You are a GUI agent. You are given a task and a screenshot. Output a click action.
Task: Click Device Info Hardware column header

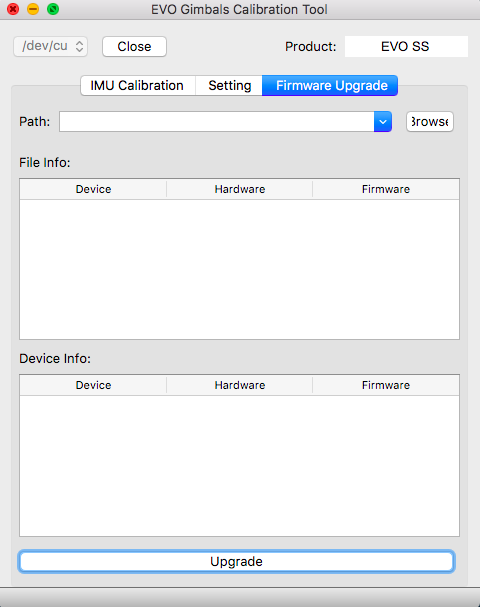click(240, 385)
